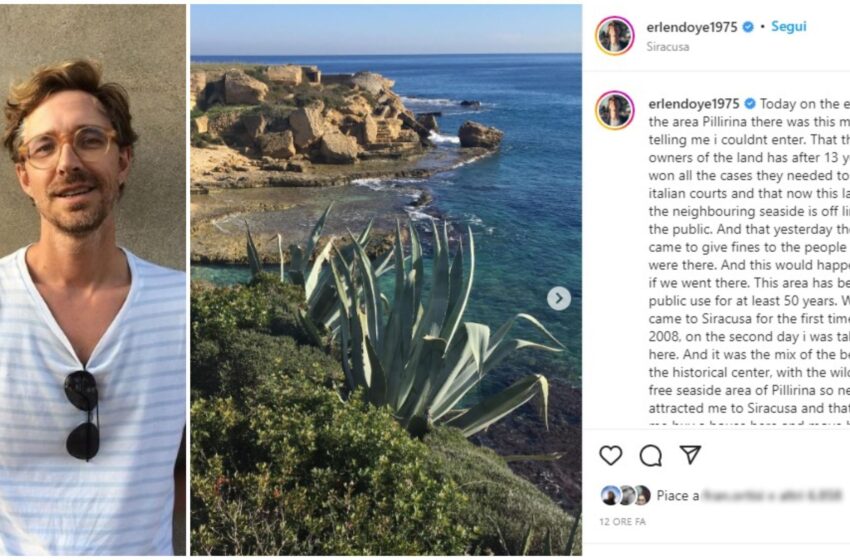This screenshot has width=850, height=560.
Task: Click the avatar next to the caption
Action: coord(614,110)
